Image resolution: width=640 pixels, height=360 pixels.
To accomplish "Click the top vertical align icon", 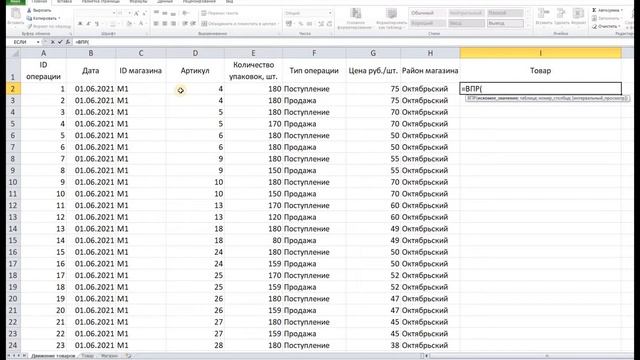I will pyautogui.click(x=156, y=13).
